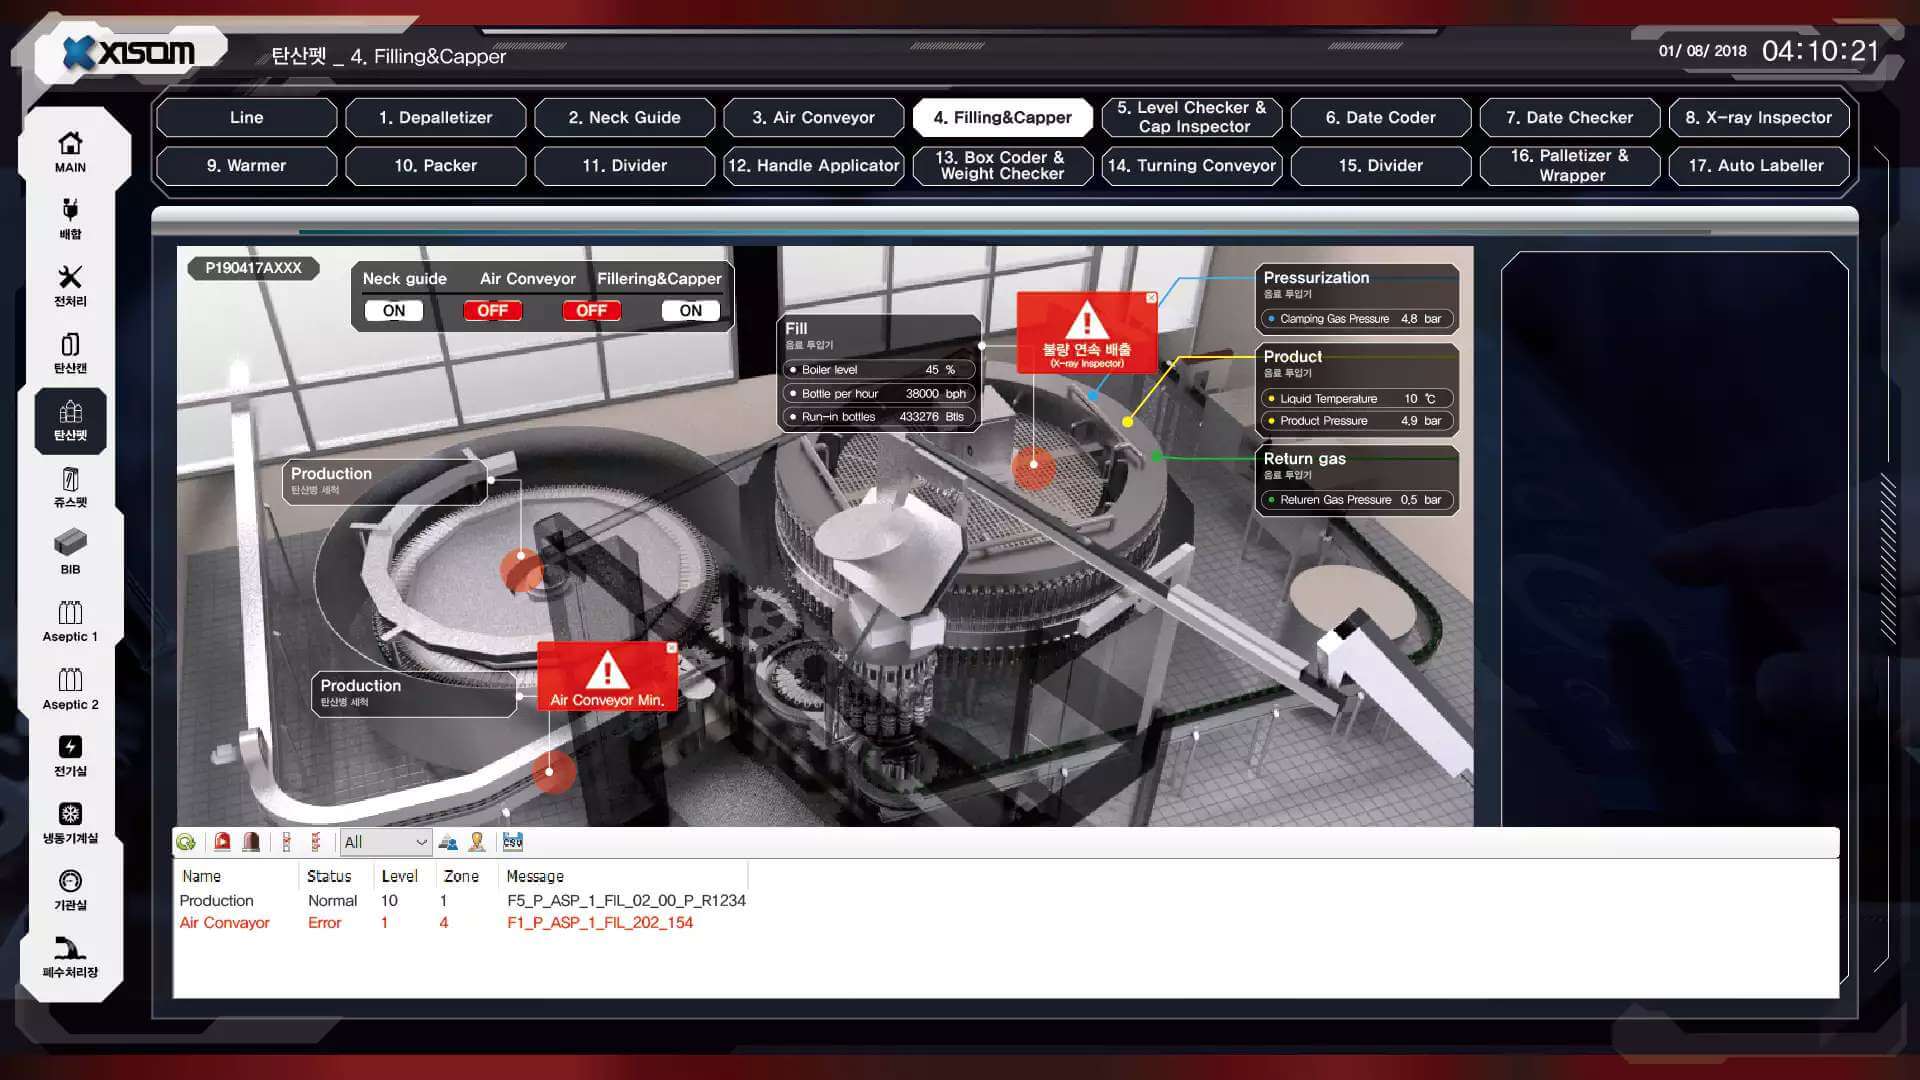1920x1080 pixels.
Task: Click the green refresh alarm list icon
Action: (186, 842)
